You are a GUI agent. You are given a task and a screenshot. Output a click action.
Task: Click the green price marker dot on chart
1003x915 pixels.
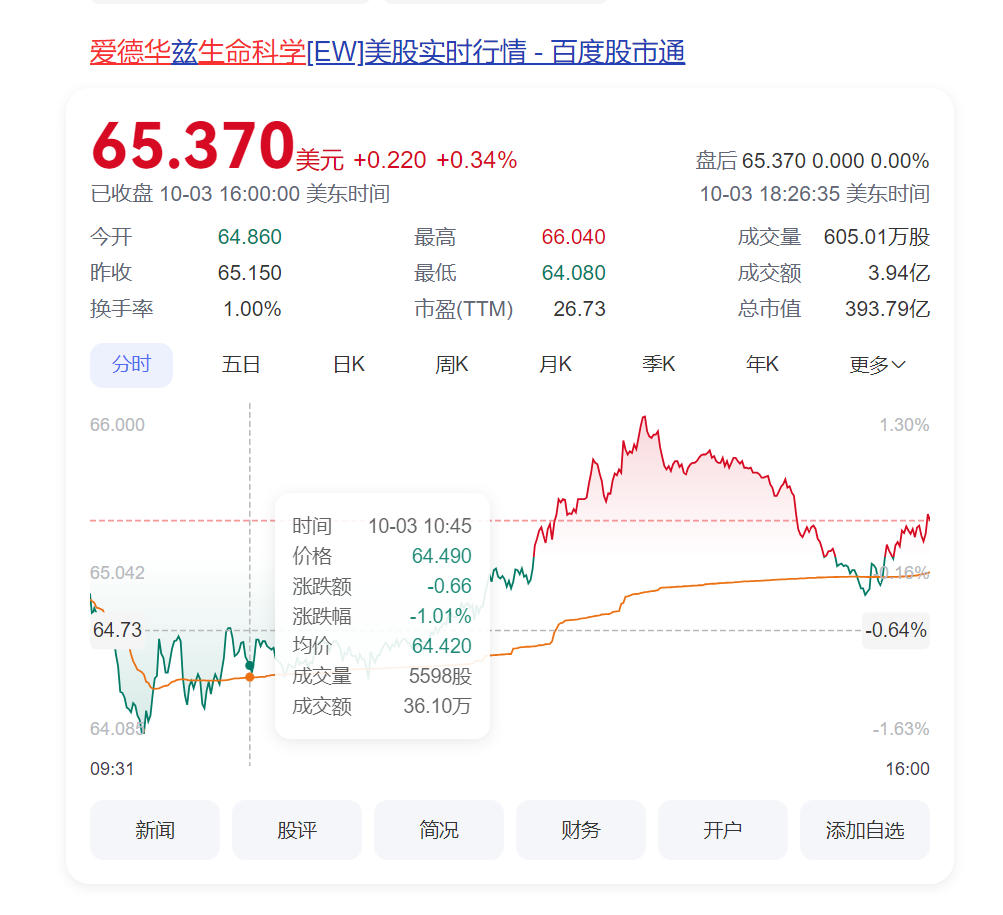pos(249,665)
